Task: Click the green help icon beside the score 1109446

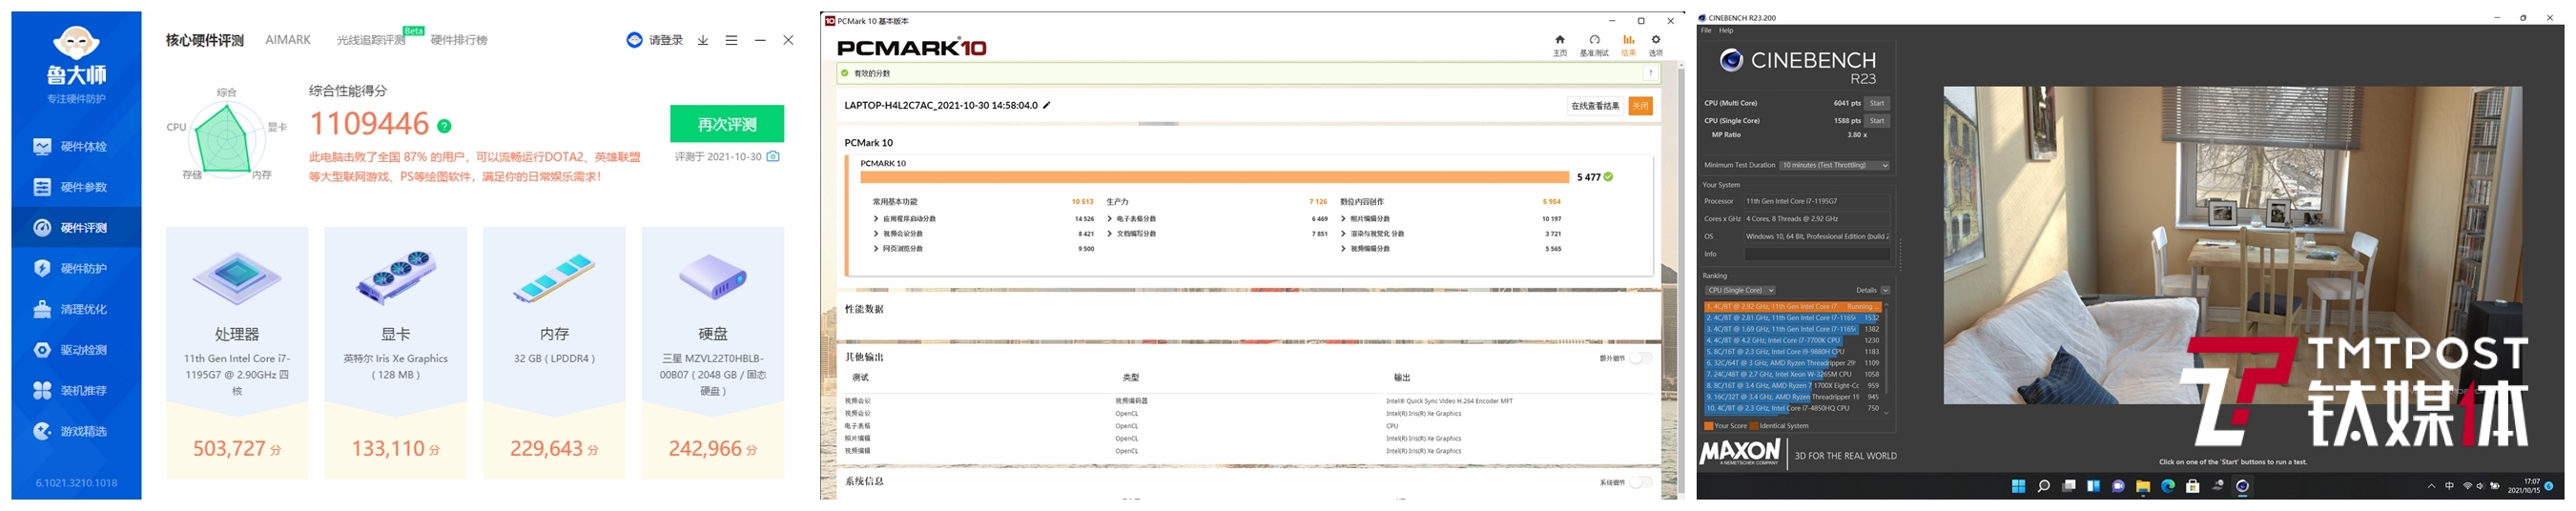Action: point(444,126)
